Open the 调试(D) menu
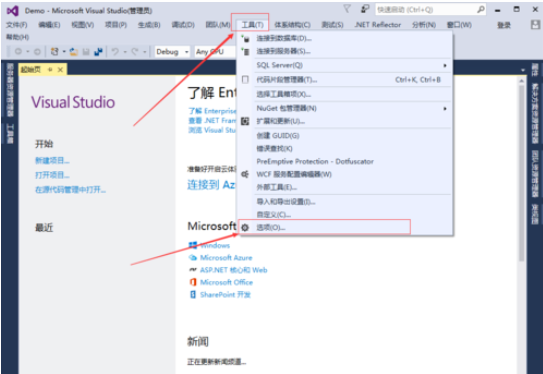543x374 pixels. point(183,25)
